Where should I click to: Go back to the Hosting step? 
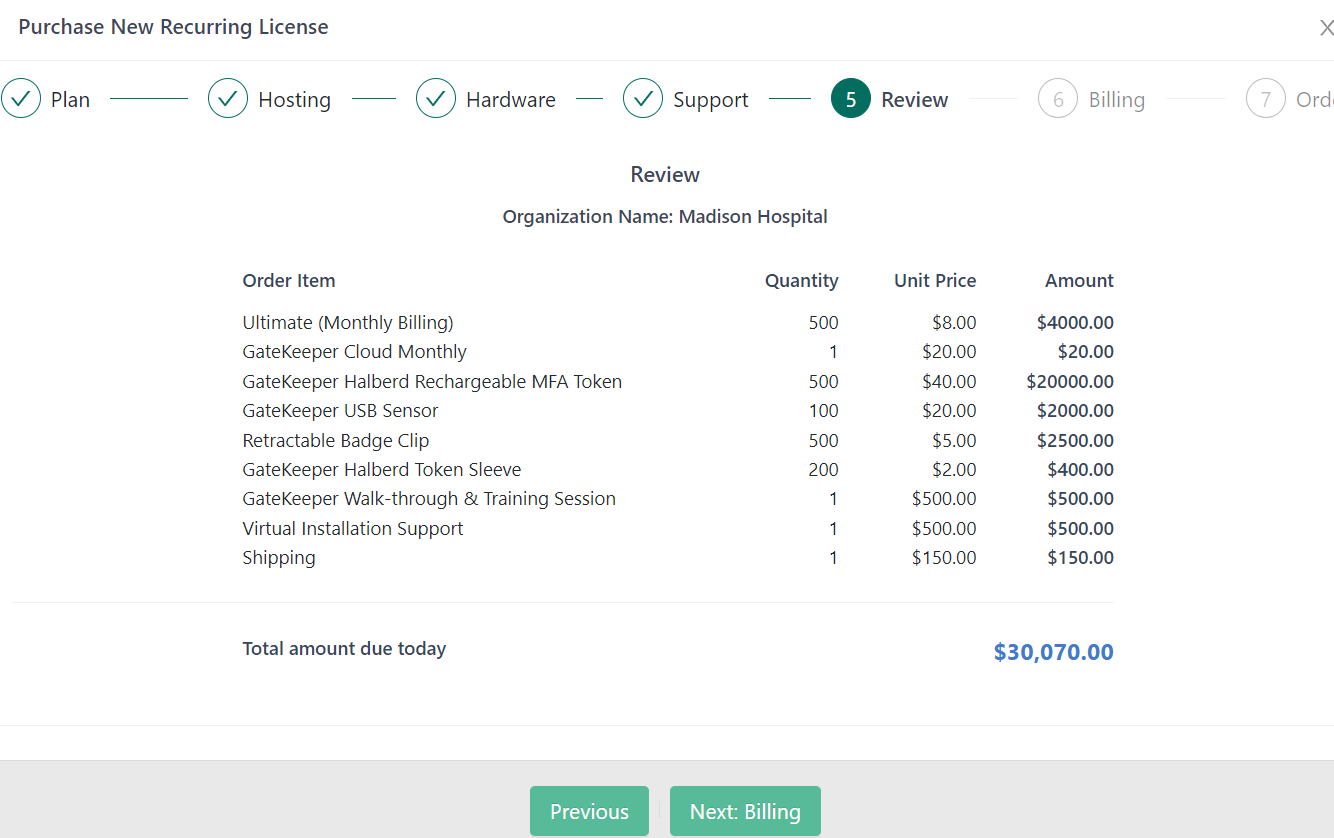tap(269, 99)
